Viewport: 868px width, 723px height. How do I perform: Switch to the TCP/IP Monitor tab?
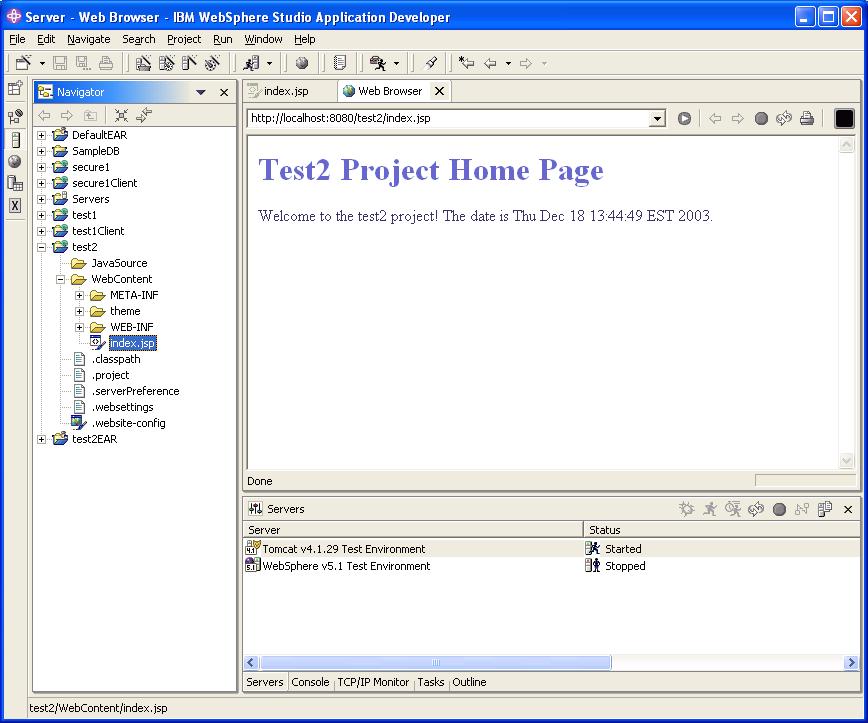[373, 682]
